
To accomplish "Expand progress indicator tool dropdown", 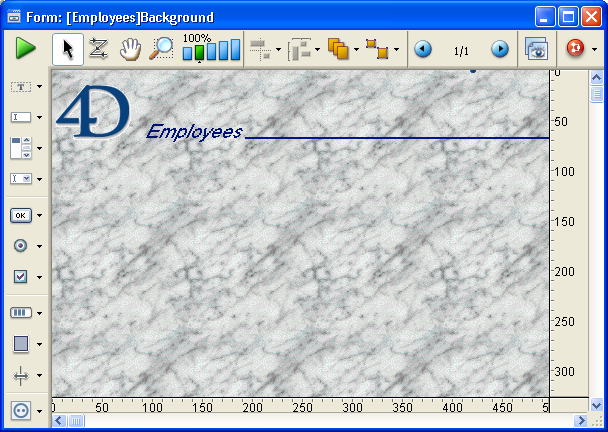I will (x=40, y=313).
